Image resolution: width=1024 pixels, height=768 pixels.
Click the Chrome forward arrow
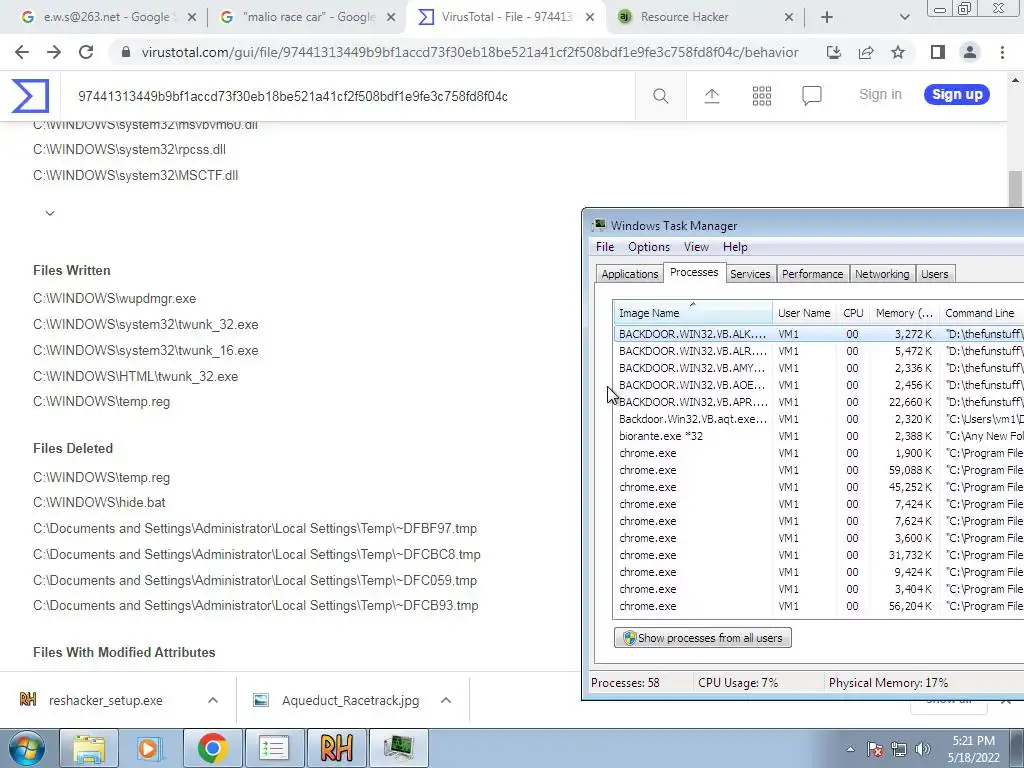pyautogui.click(x=54, y=52)
